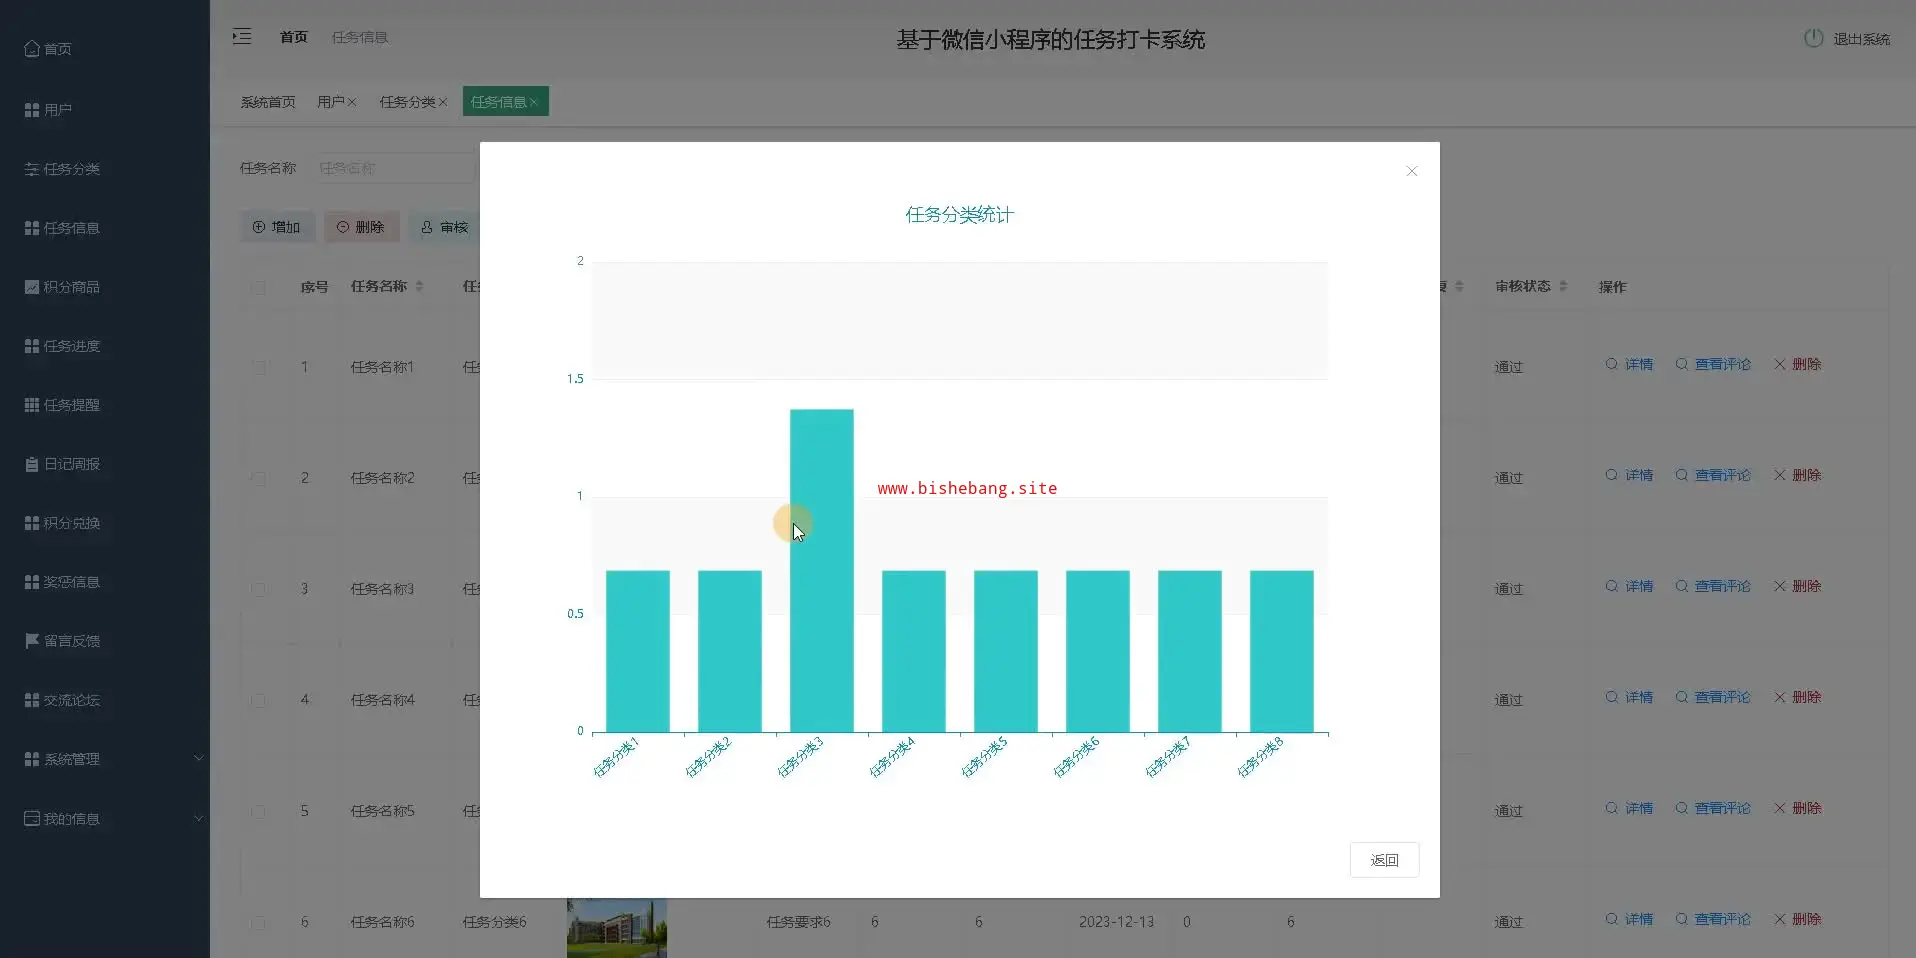The width and height of the screenshot is (1916, 958).
Task: Open the 用户 sidebar menu icon
Action: pyautogui.click(x=32, y=110)
